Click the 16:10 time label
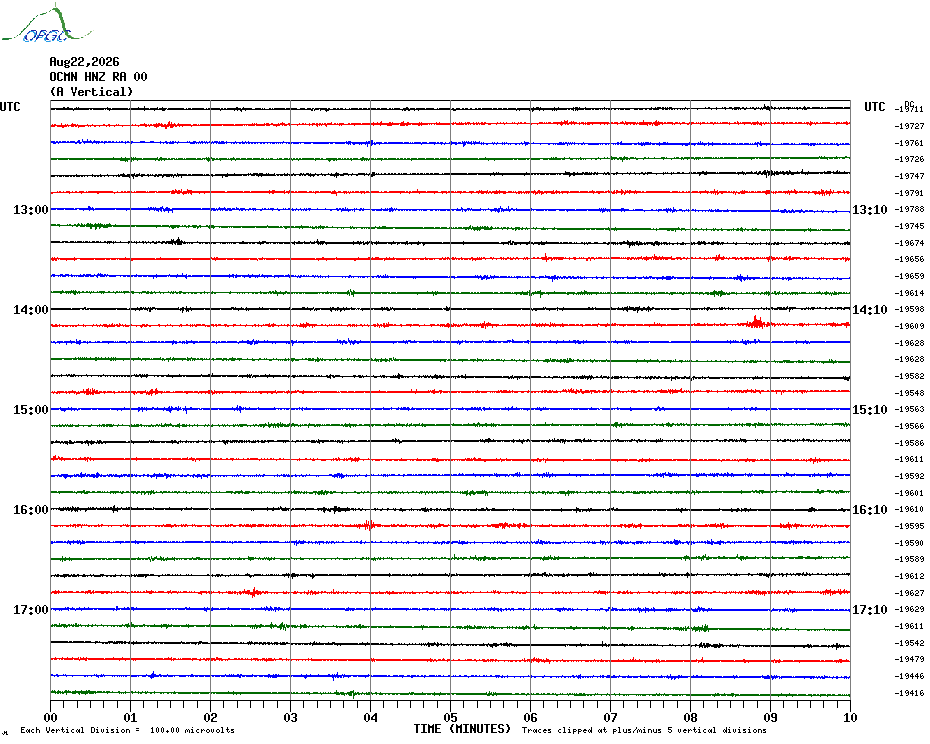The height and width of the screenshot is (744, 930). point(870,510)
